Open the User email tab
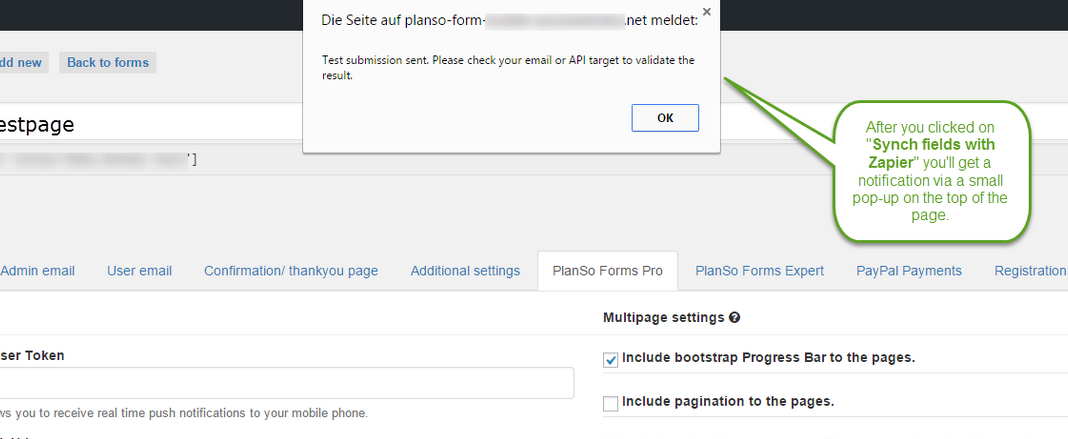 pos(139,271)
